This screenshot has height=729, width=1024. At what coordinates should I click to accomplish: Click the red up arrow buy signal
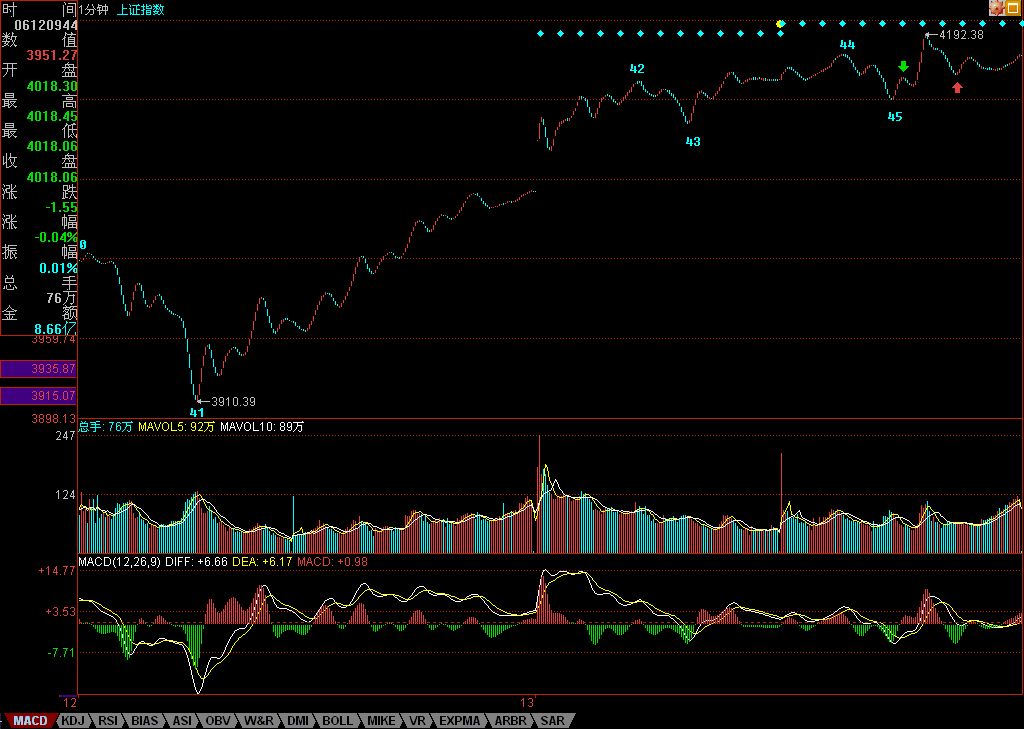point(957,88)
